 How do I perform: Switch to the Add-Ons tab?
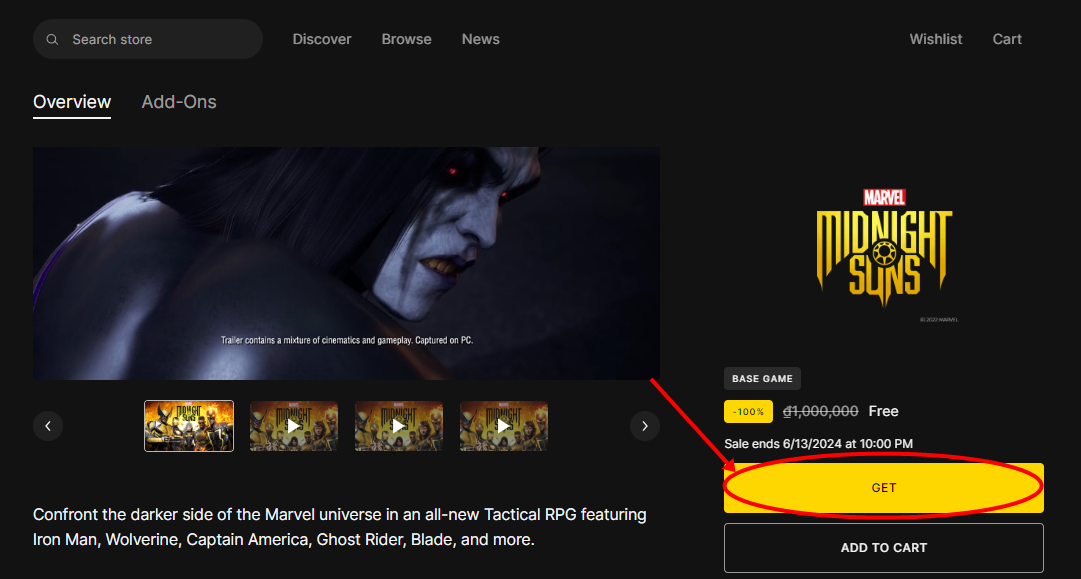pyautogui.click(x=179, y=101)
